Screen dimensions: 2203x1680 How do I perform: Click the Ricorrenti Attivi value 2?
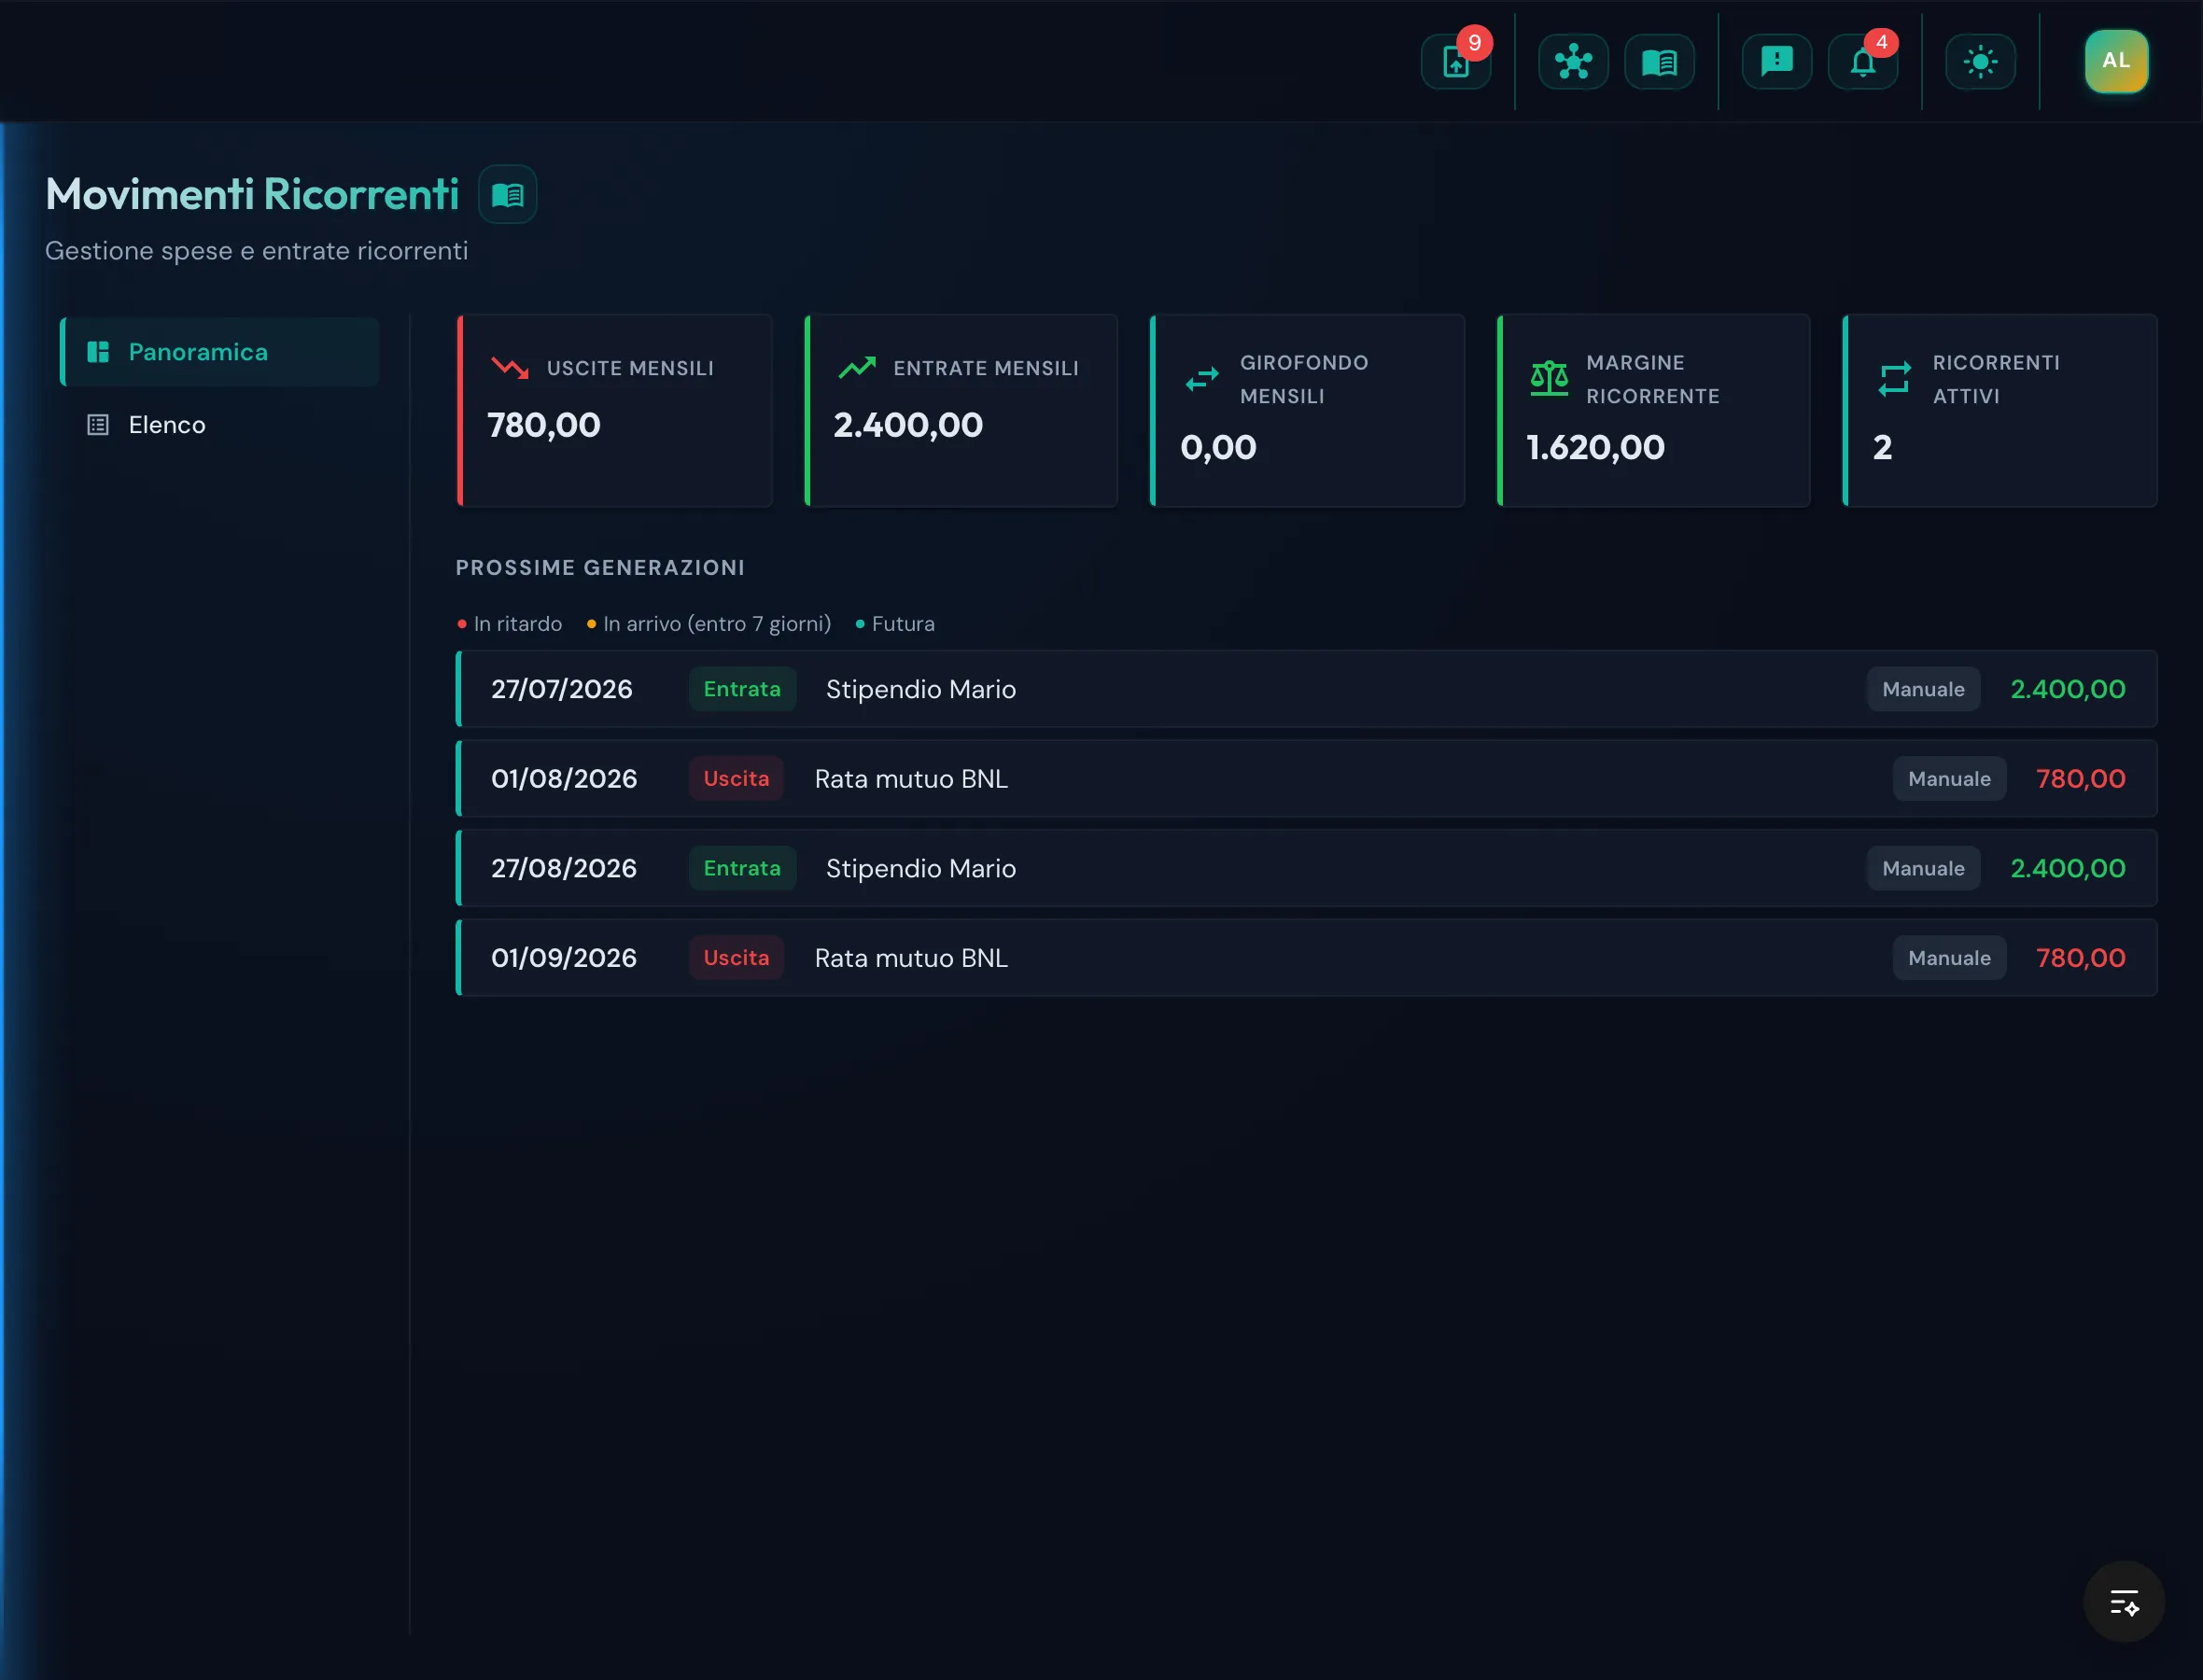tap(1882, 448)
